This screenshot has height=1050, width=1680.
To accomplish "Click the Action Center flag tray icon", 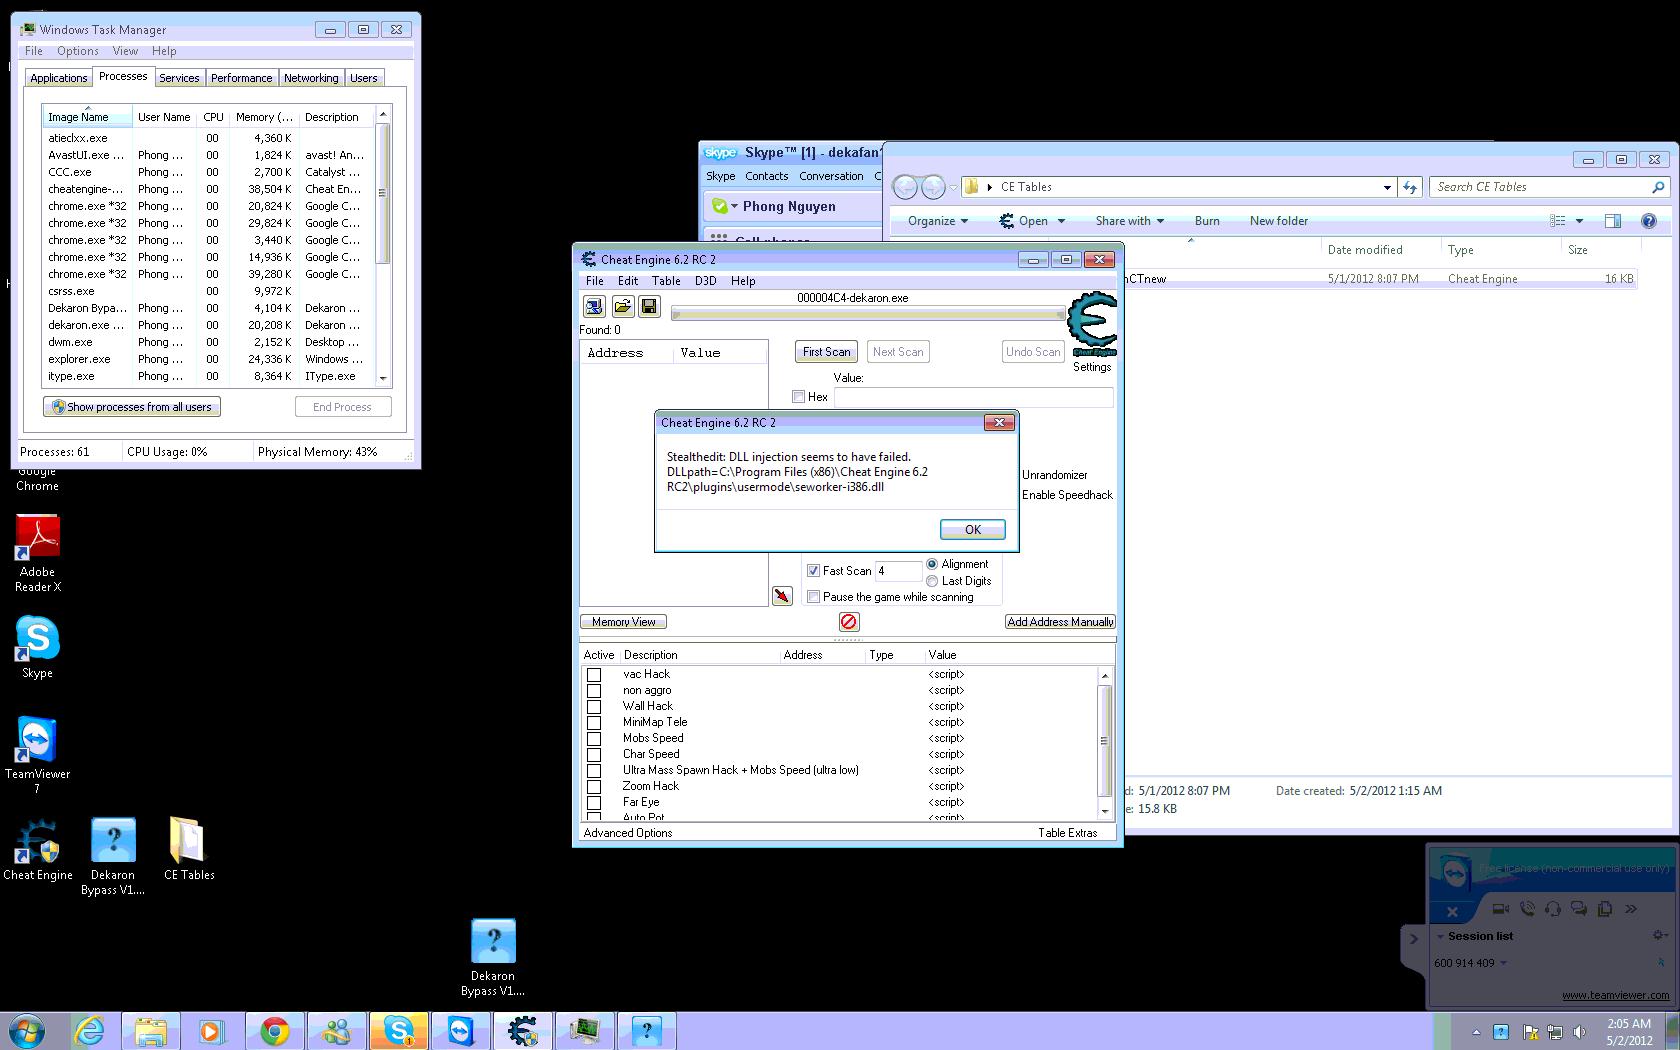I will (1530, 1032).
